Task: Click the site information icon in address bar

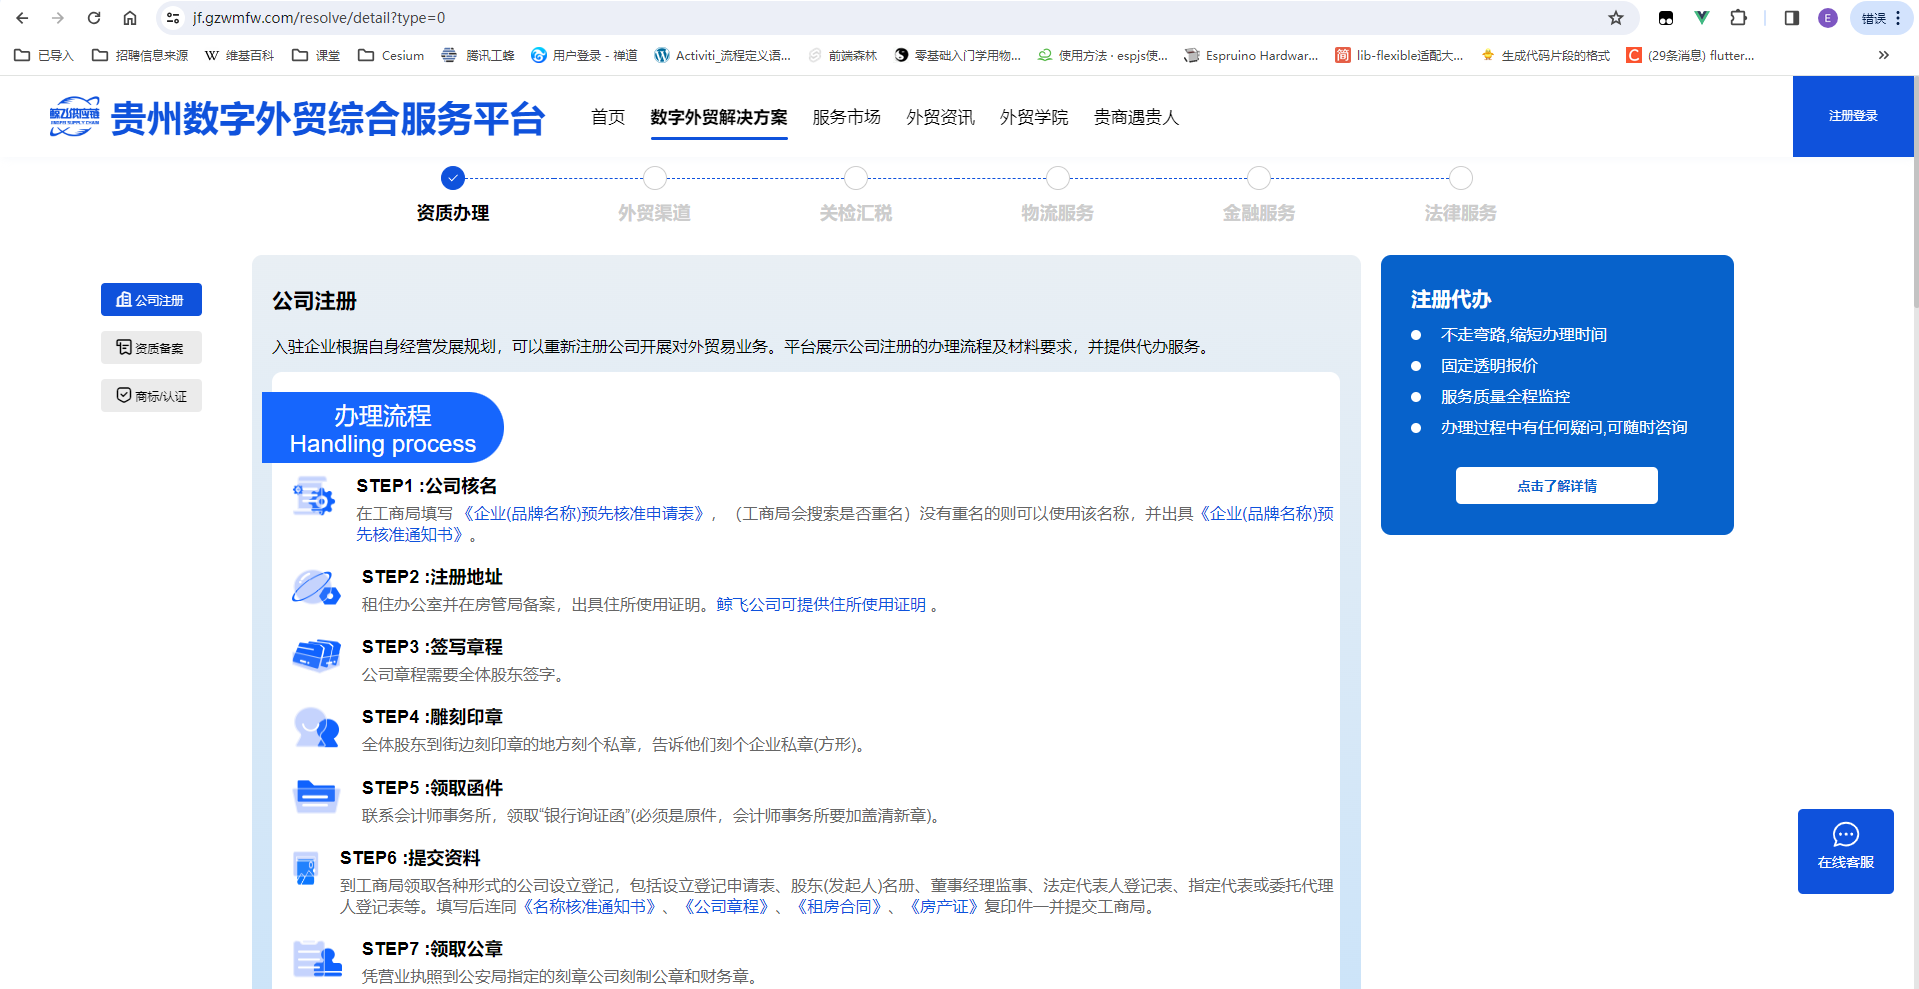Action: click(173, 18)
